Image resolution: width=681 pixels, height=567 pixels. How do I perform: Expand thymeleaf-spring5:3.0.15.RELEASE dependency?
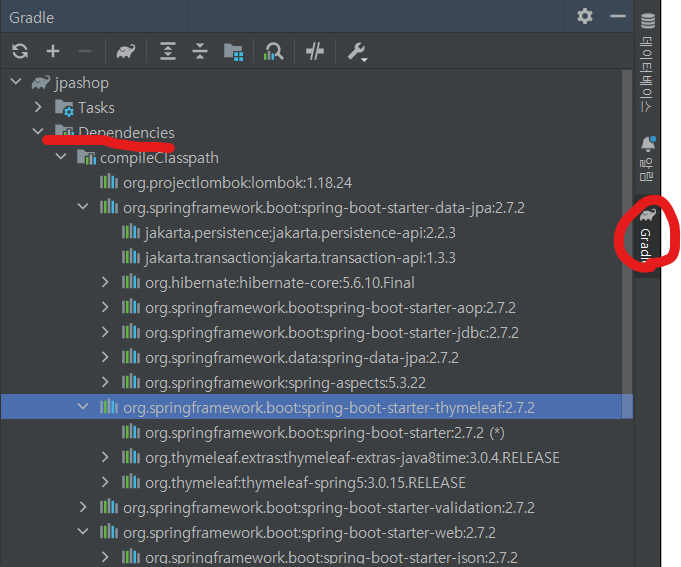[x=105, y=482]
